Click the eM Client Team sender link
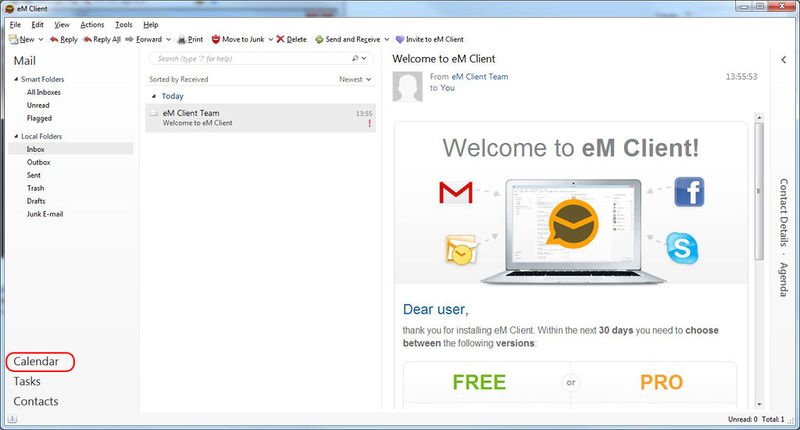This screenshot has height=430, width=800. point(480,77)
